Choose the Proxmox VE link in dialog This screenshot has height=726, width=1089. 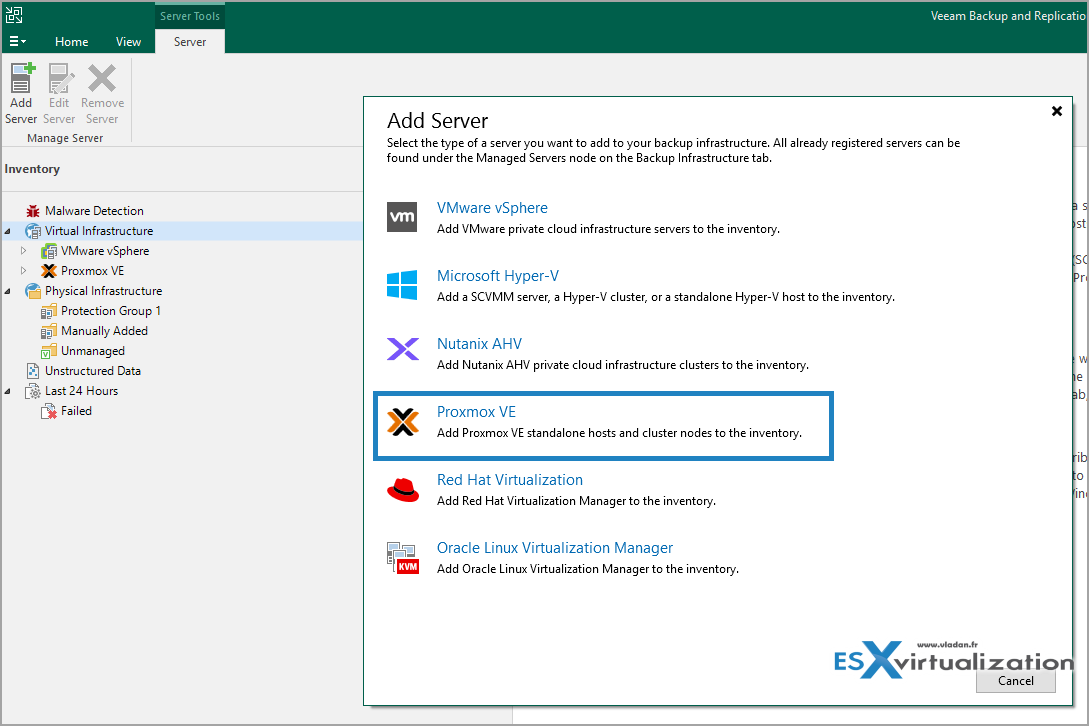[x=476, y=412]
